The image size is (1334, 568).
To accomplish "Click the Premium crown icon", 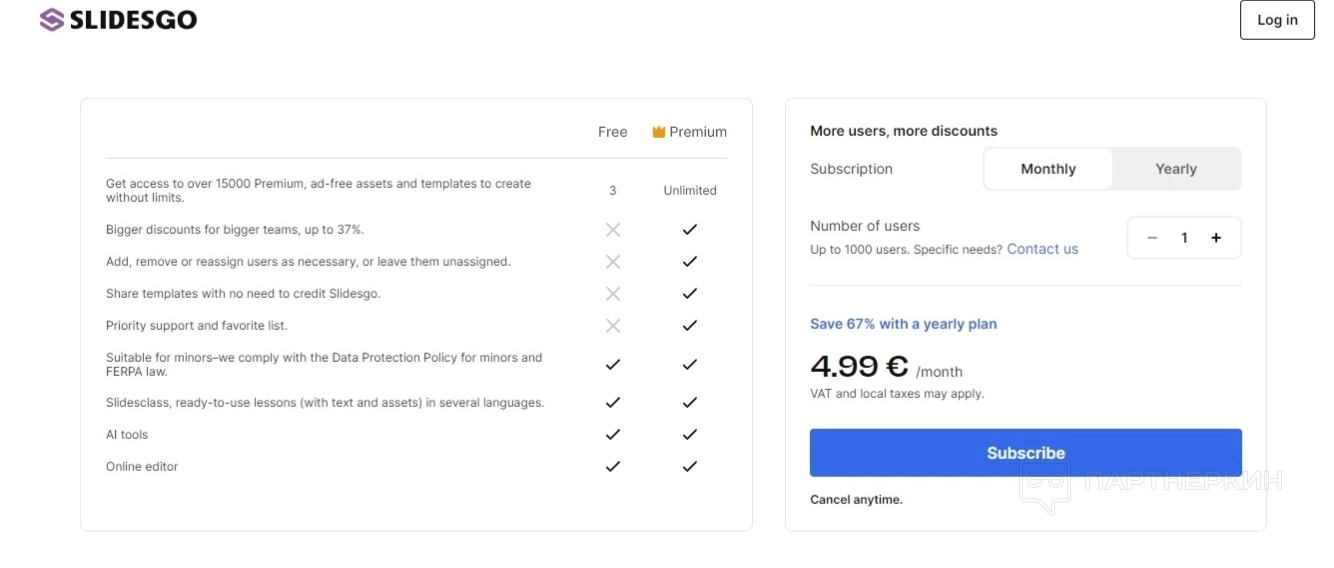I will (659, 132).
